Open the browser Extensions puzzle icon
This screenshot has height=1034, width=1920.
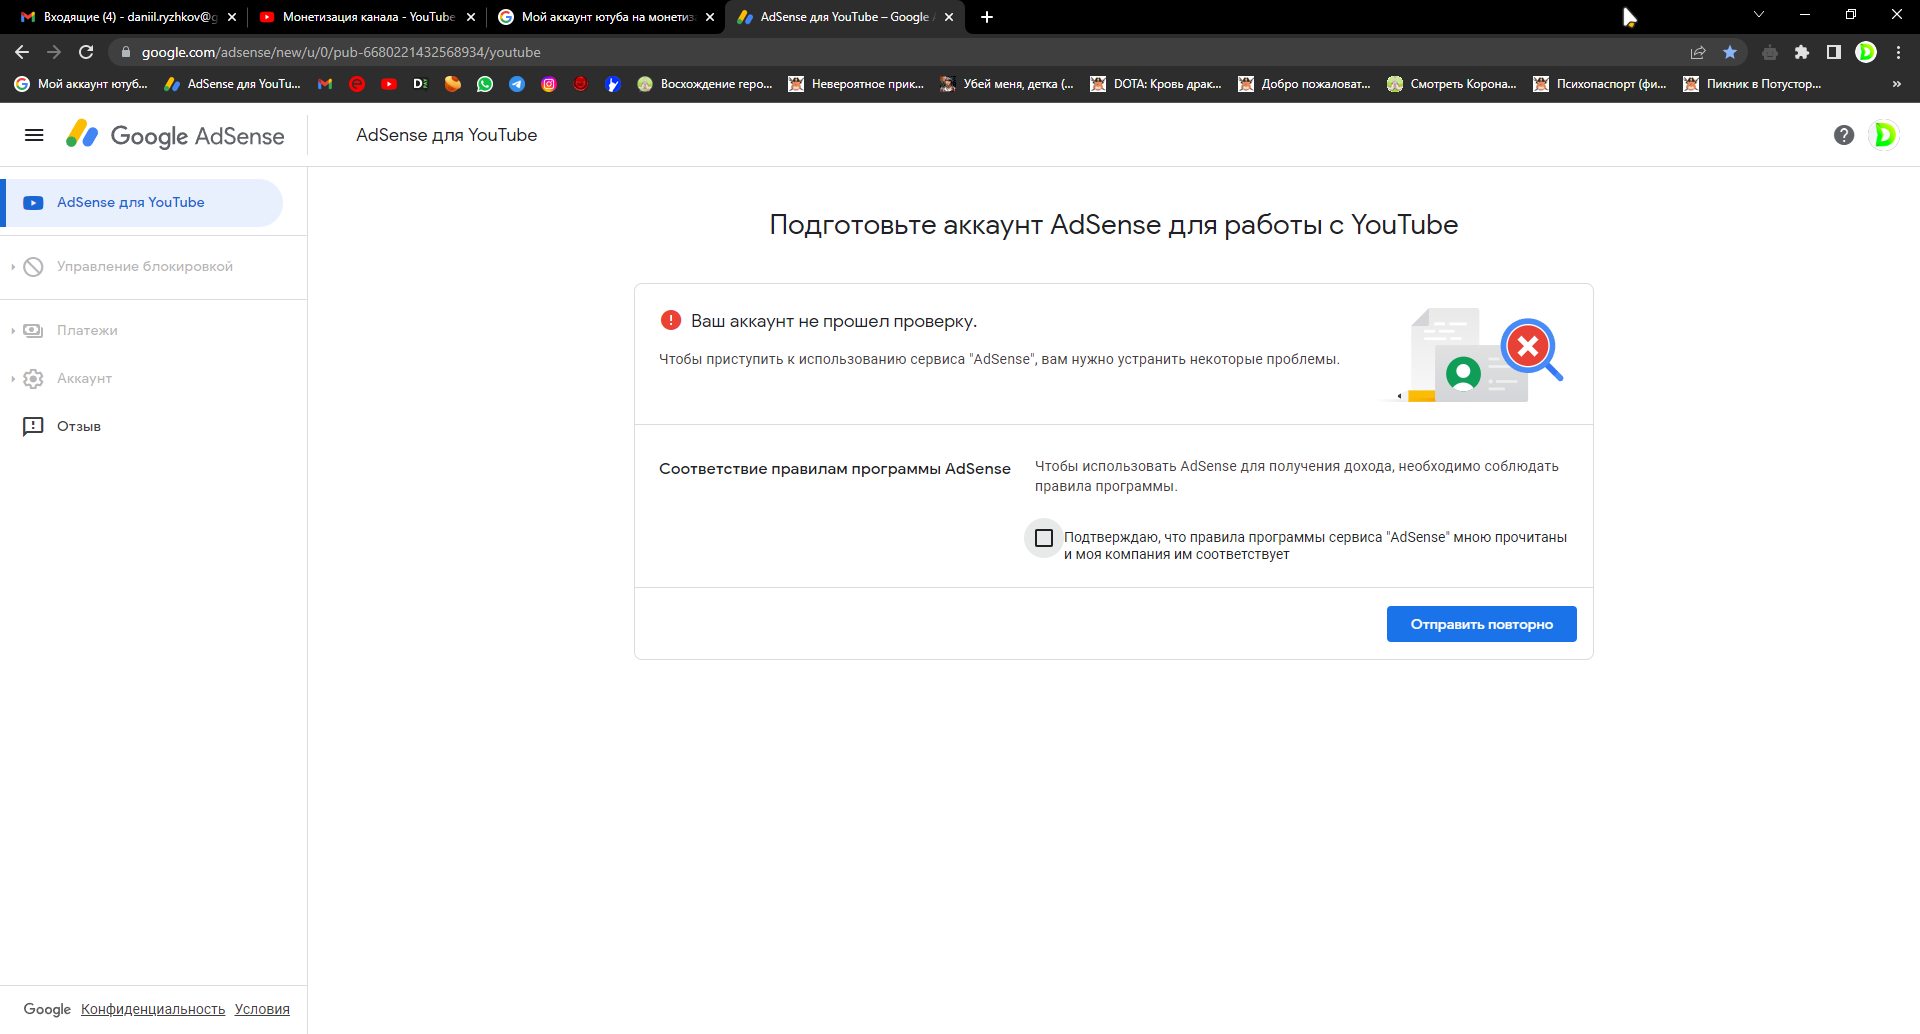pos(1802,52)
